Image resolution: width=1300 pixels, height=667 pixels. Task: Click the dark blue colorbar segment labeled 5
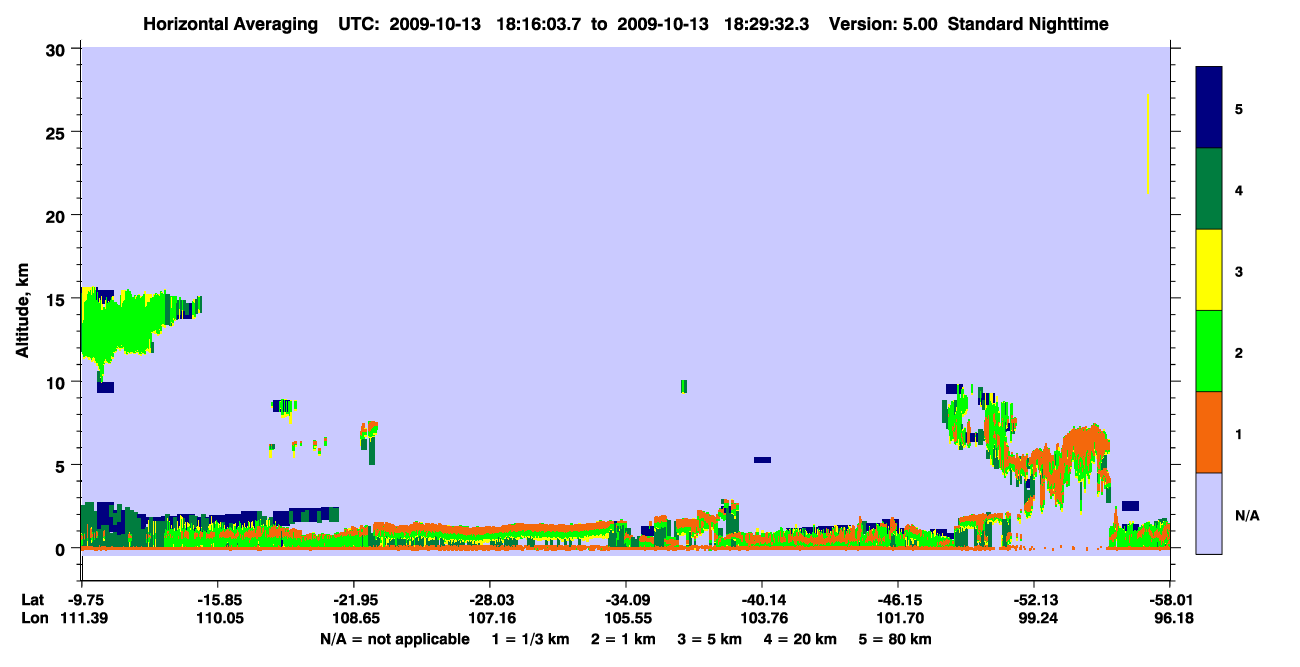(1209, 108)
